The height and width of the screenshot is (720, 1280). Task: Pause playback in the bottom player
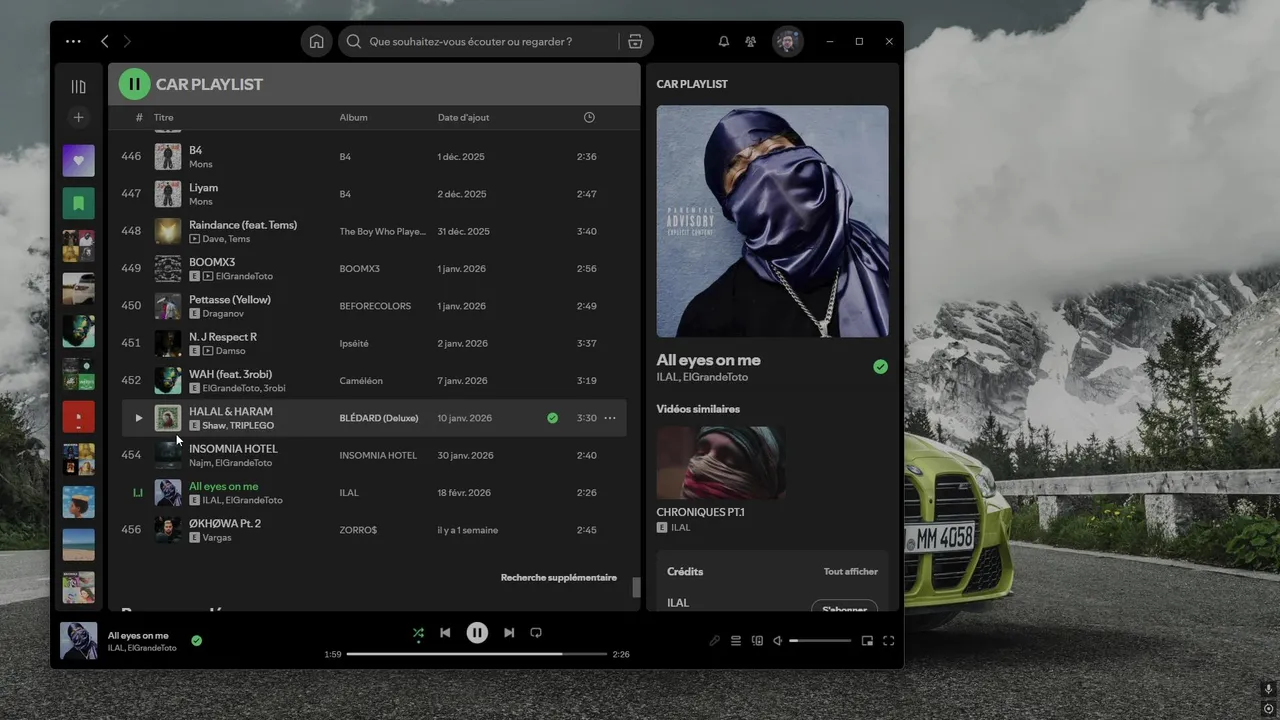477,633
